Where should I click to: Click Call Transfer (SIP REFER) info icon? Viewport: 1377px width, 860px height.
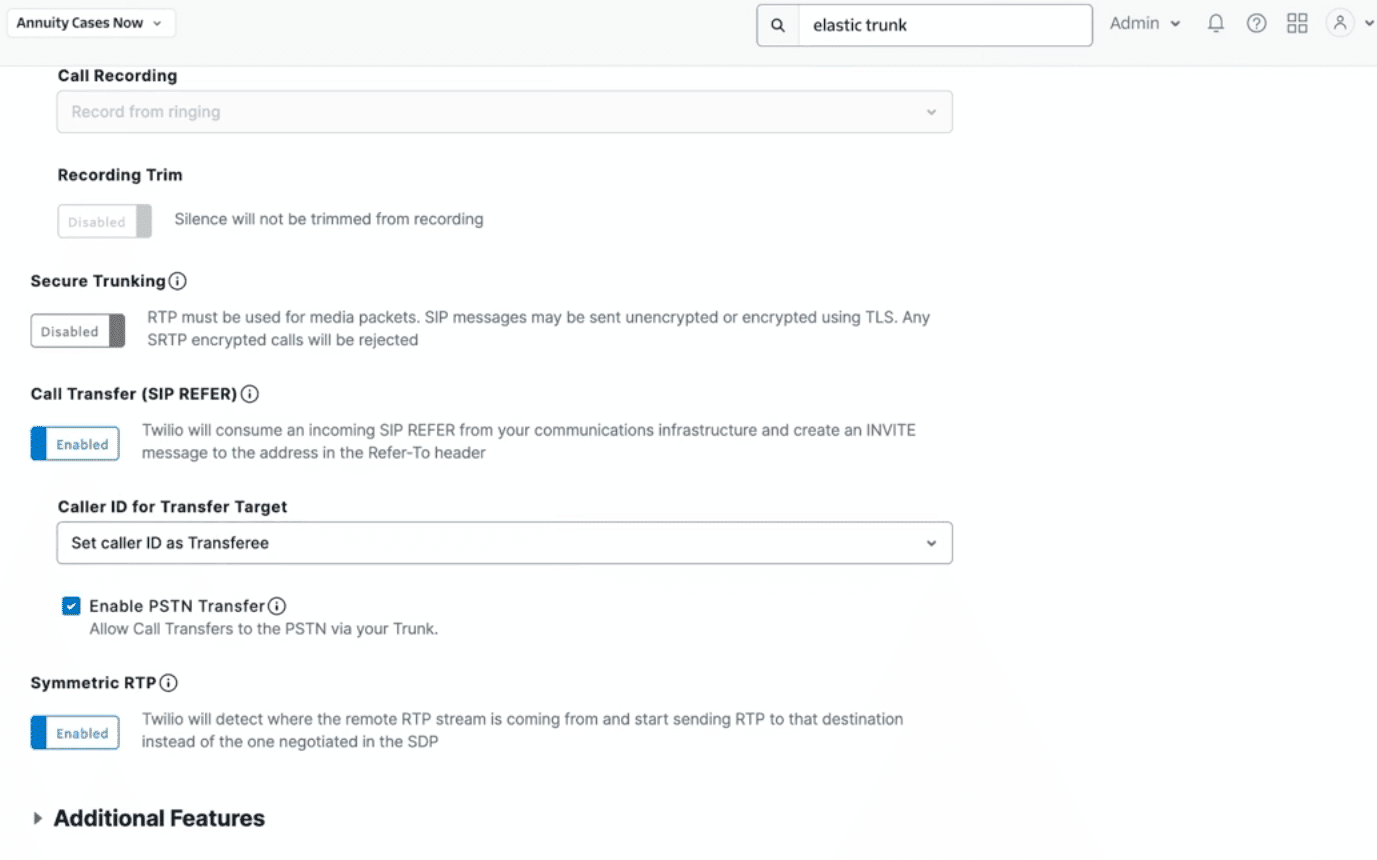(250, 394)
